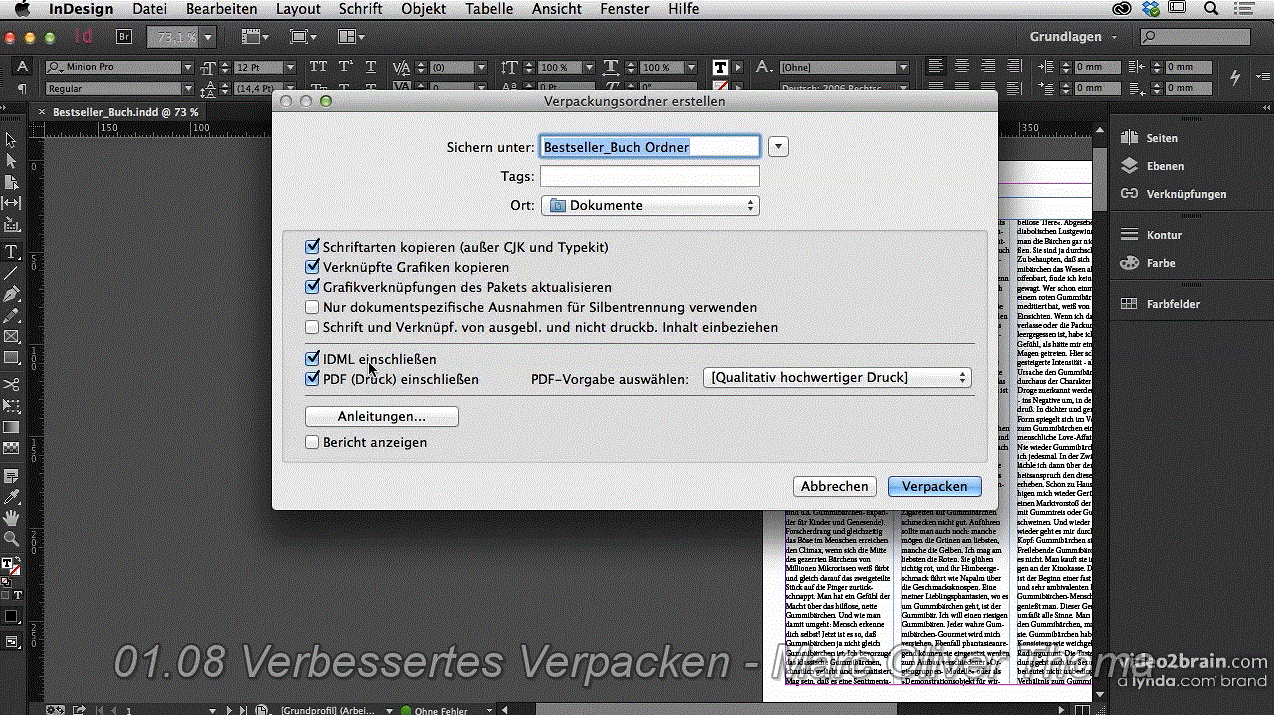The height and width of the screenshot is (715, 1274).
Task: Toggle PDF (Druck) einschließen checkbox
Action: coord(313,379)
